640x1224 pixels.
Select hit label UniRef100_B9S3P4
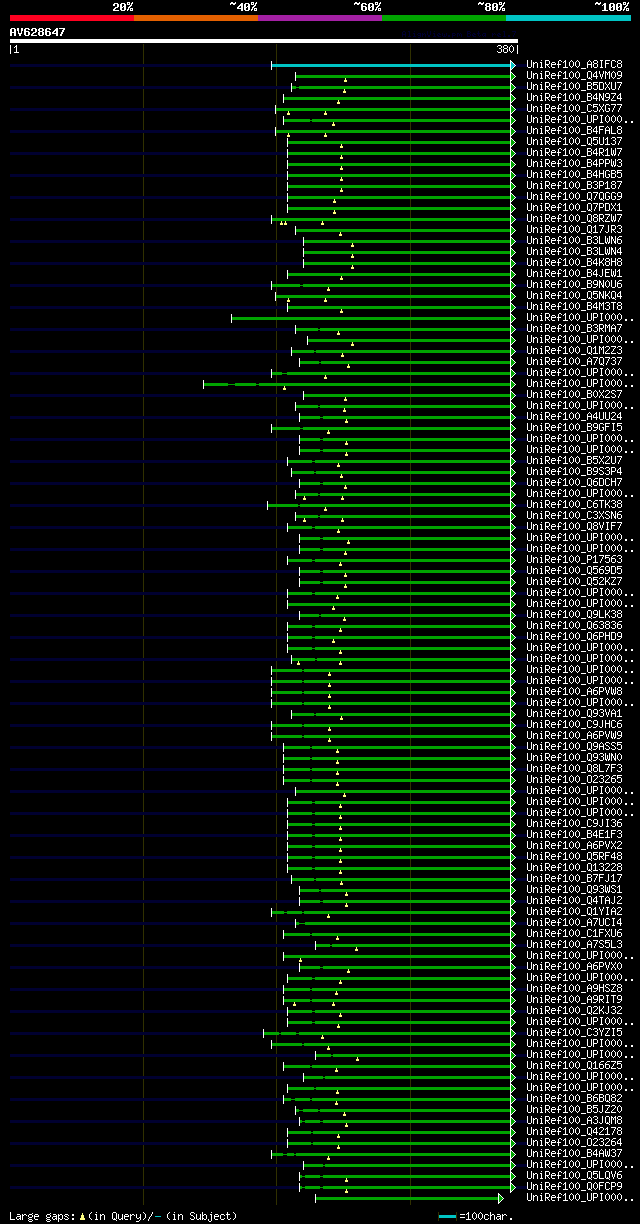click(x=574, y=472)
